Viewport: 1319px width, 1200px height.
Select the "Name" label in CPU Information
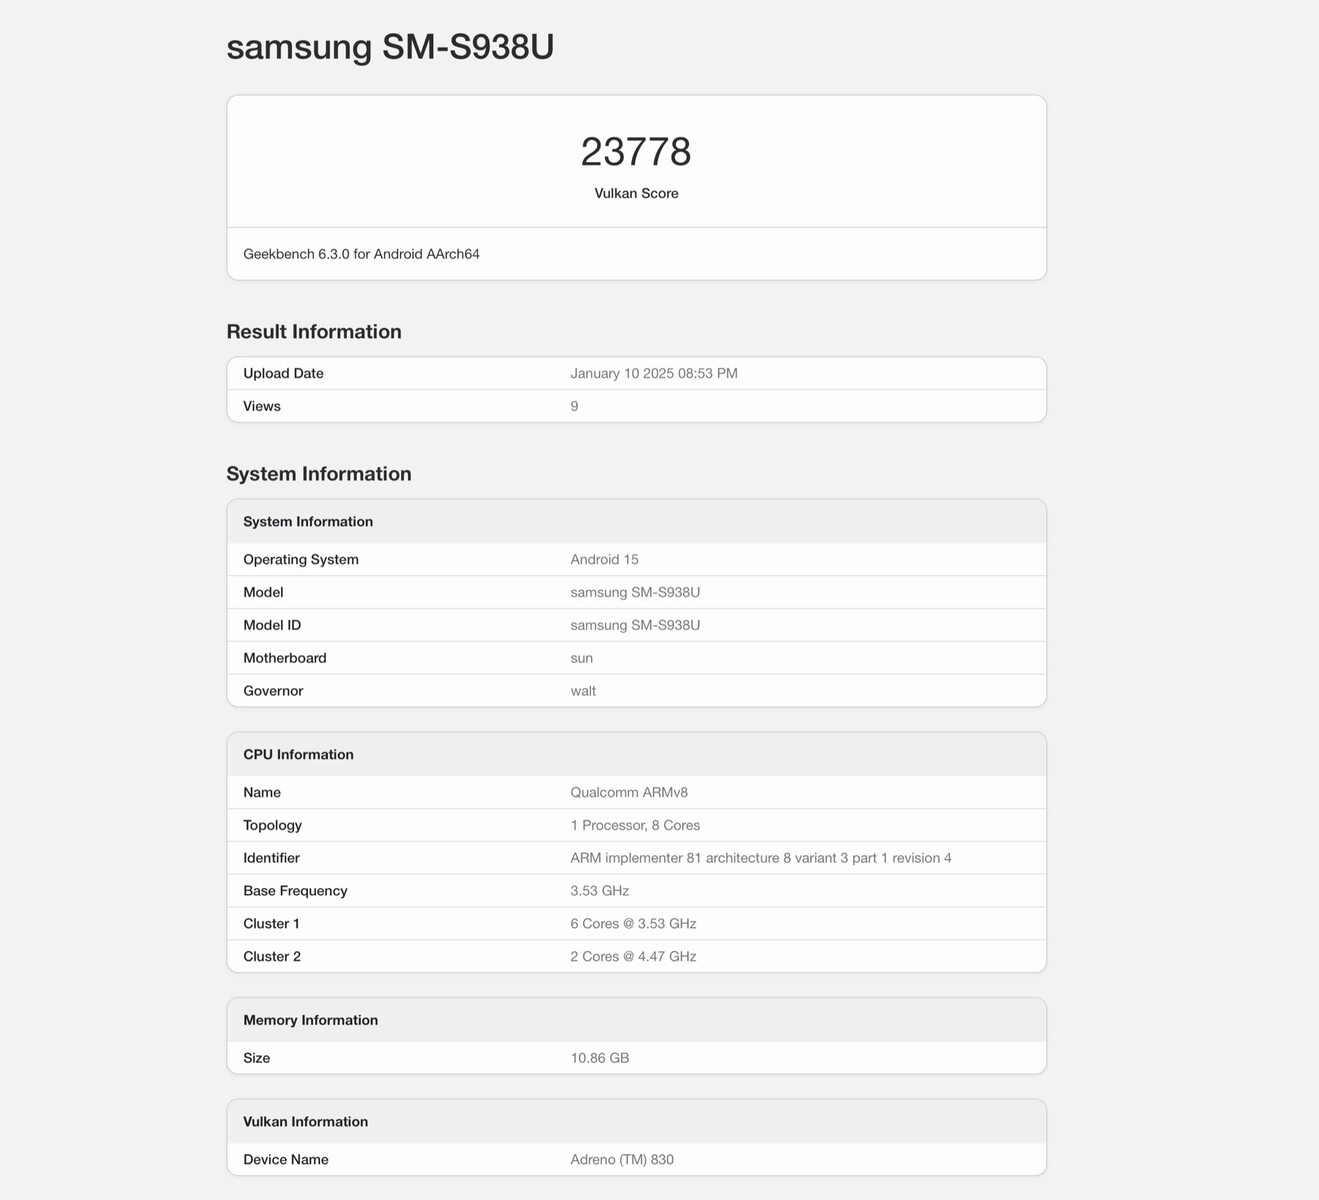262,792
